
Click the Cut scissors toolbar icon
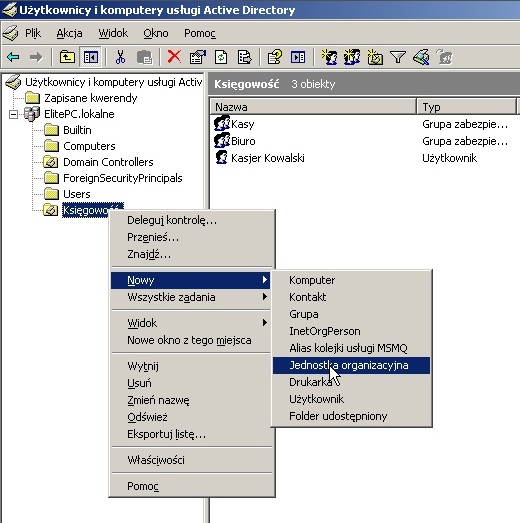coord(120,57)
